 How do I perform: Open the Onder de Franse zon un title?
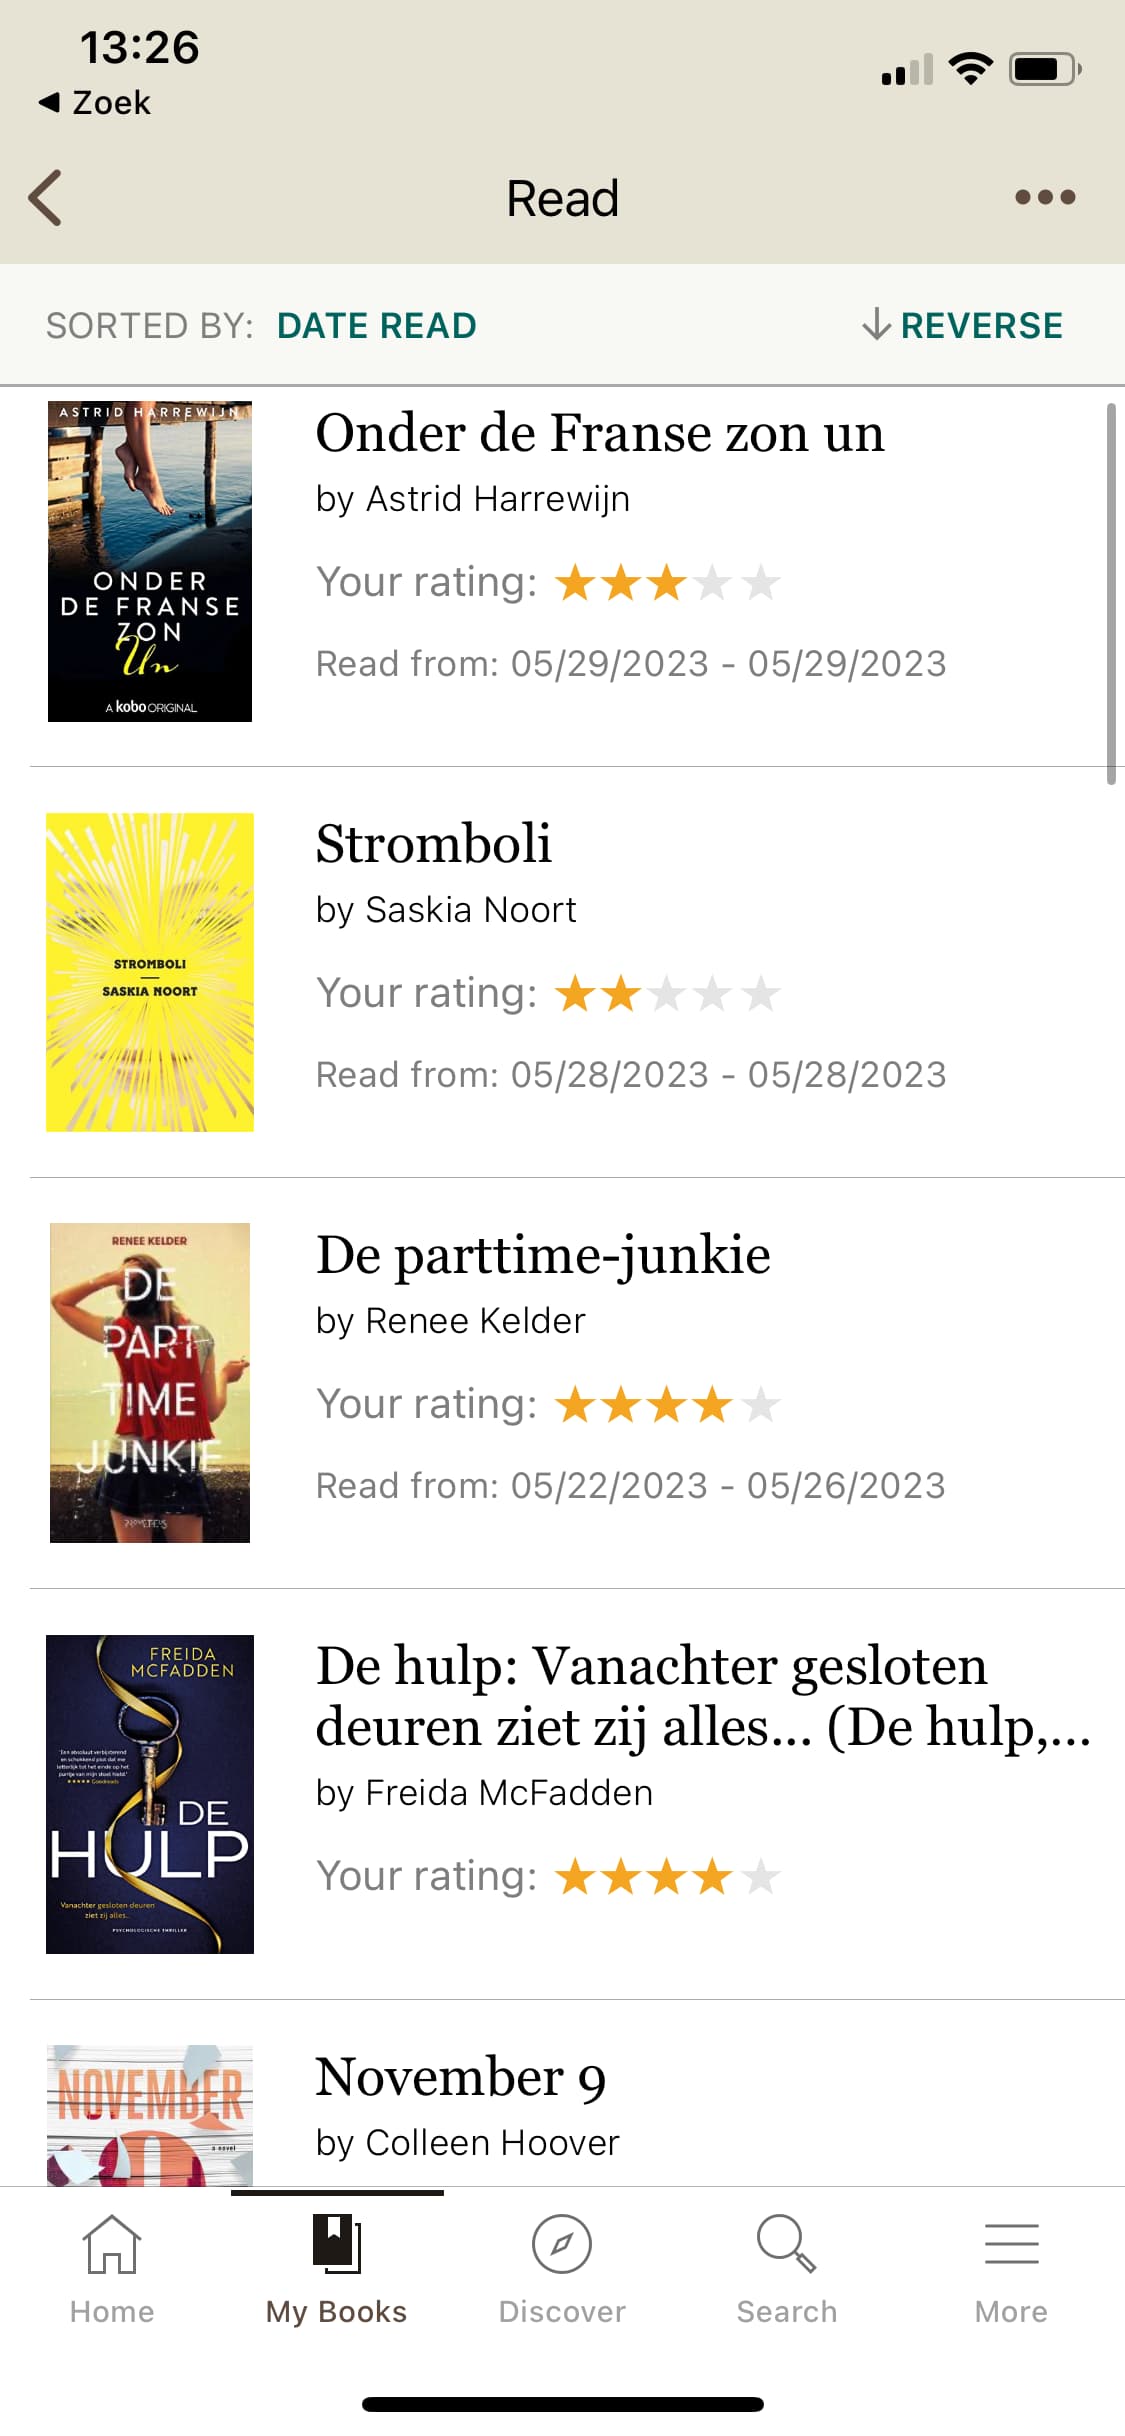tap(600, 433)
